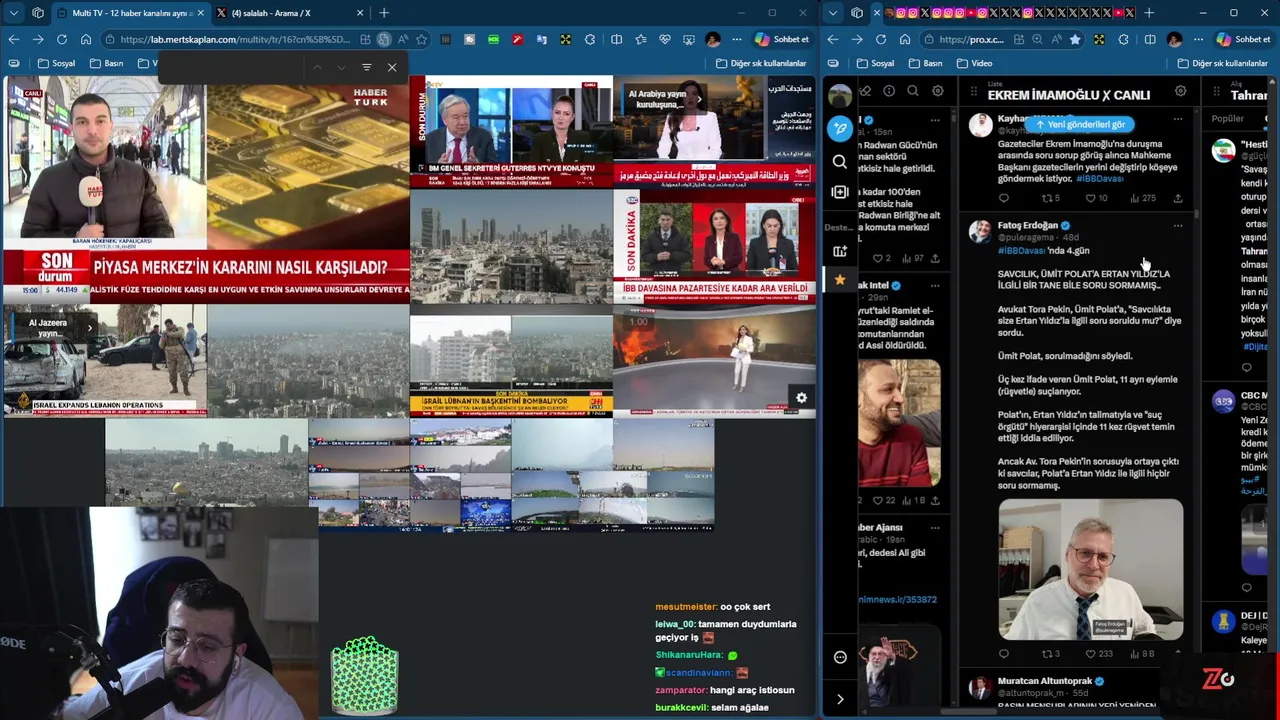Open settings gear of EKREM İMAMOĞLU X CANLI column
Viewport: 1280px width, 720px height.
coord(1180,91)
